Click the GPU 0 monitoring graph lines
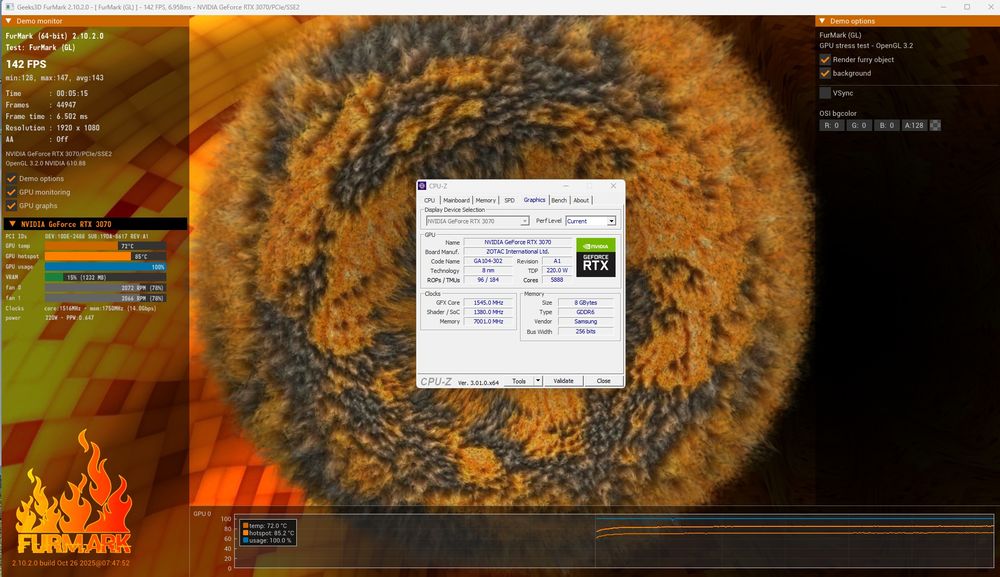Screen dimensions: 1000x577 click(795, 529)
